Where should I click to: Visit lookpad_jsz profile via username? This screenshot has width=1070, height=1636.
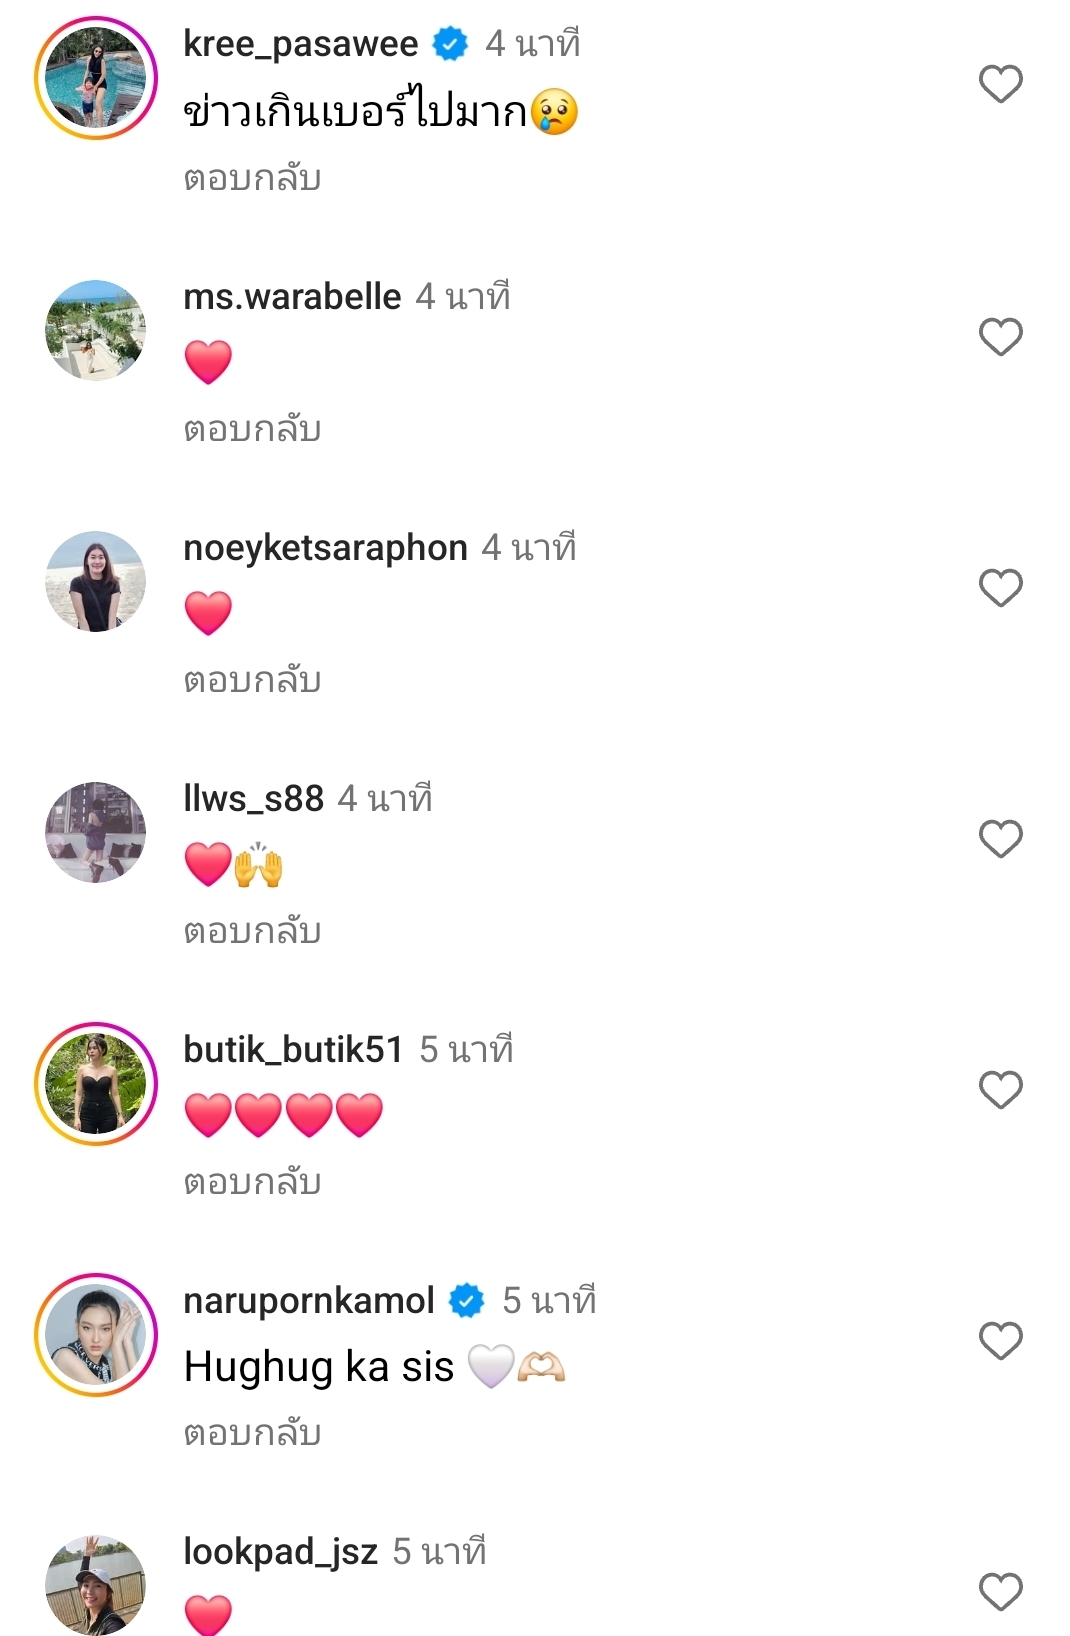280,1552
